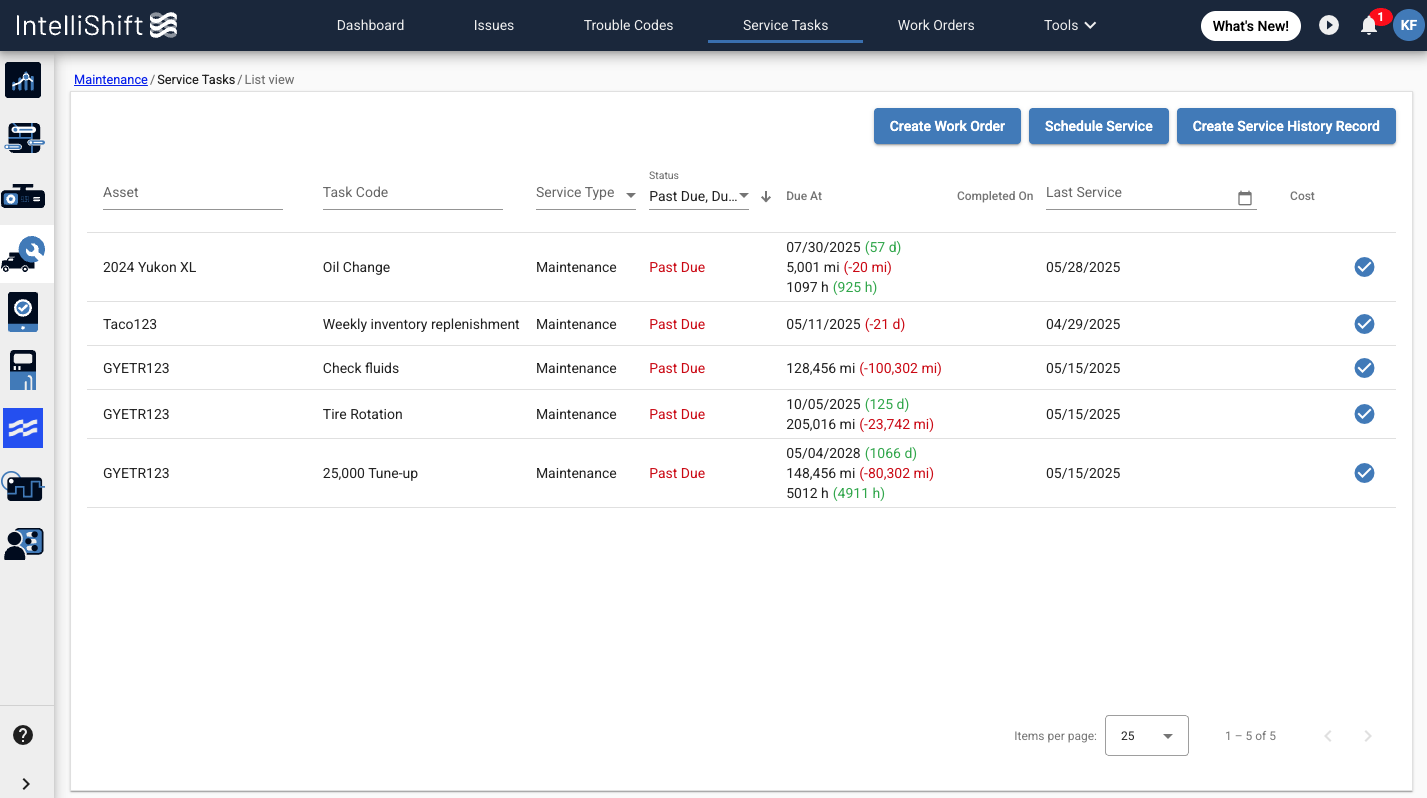Click the Create Work Order button
Image resolution: width=1427 pixels, height=798 pixels.
(x=947, y=126)
